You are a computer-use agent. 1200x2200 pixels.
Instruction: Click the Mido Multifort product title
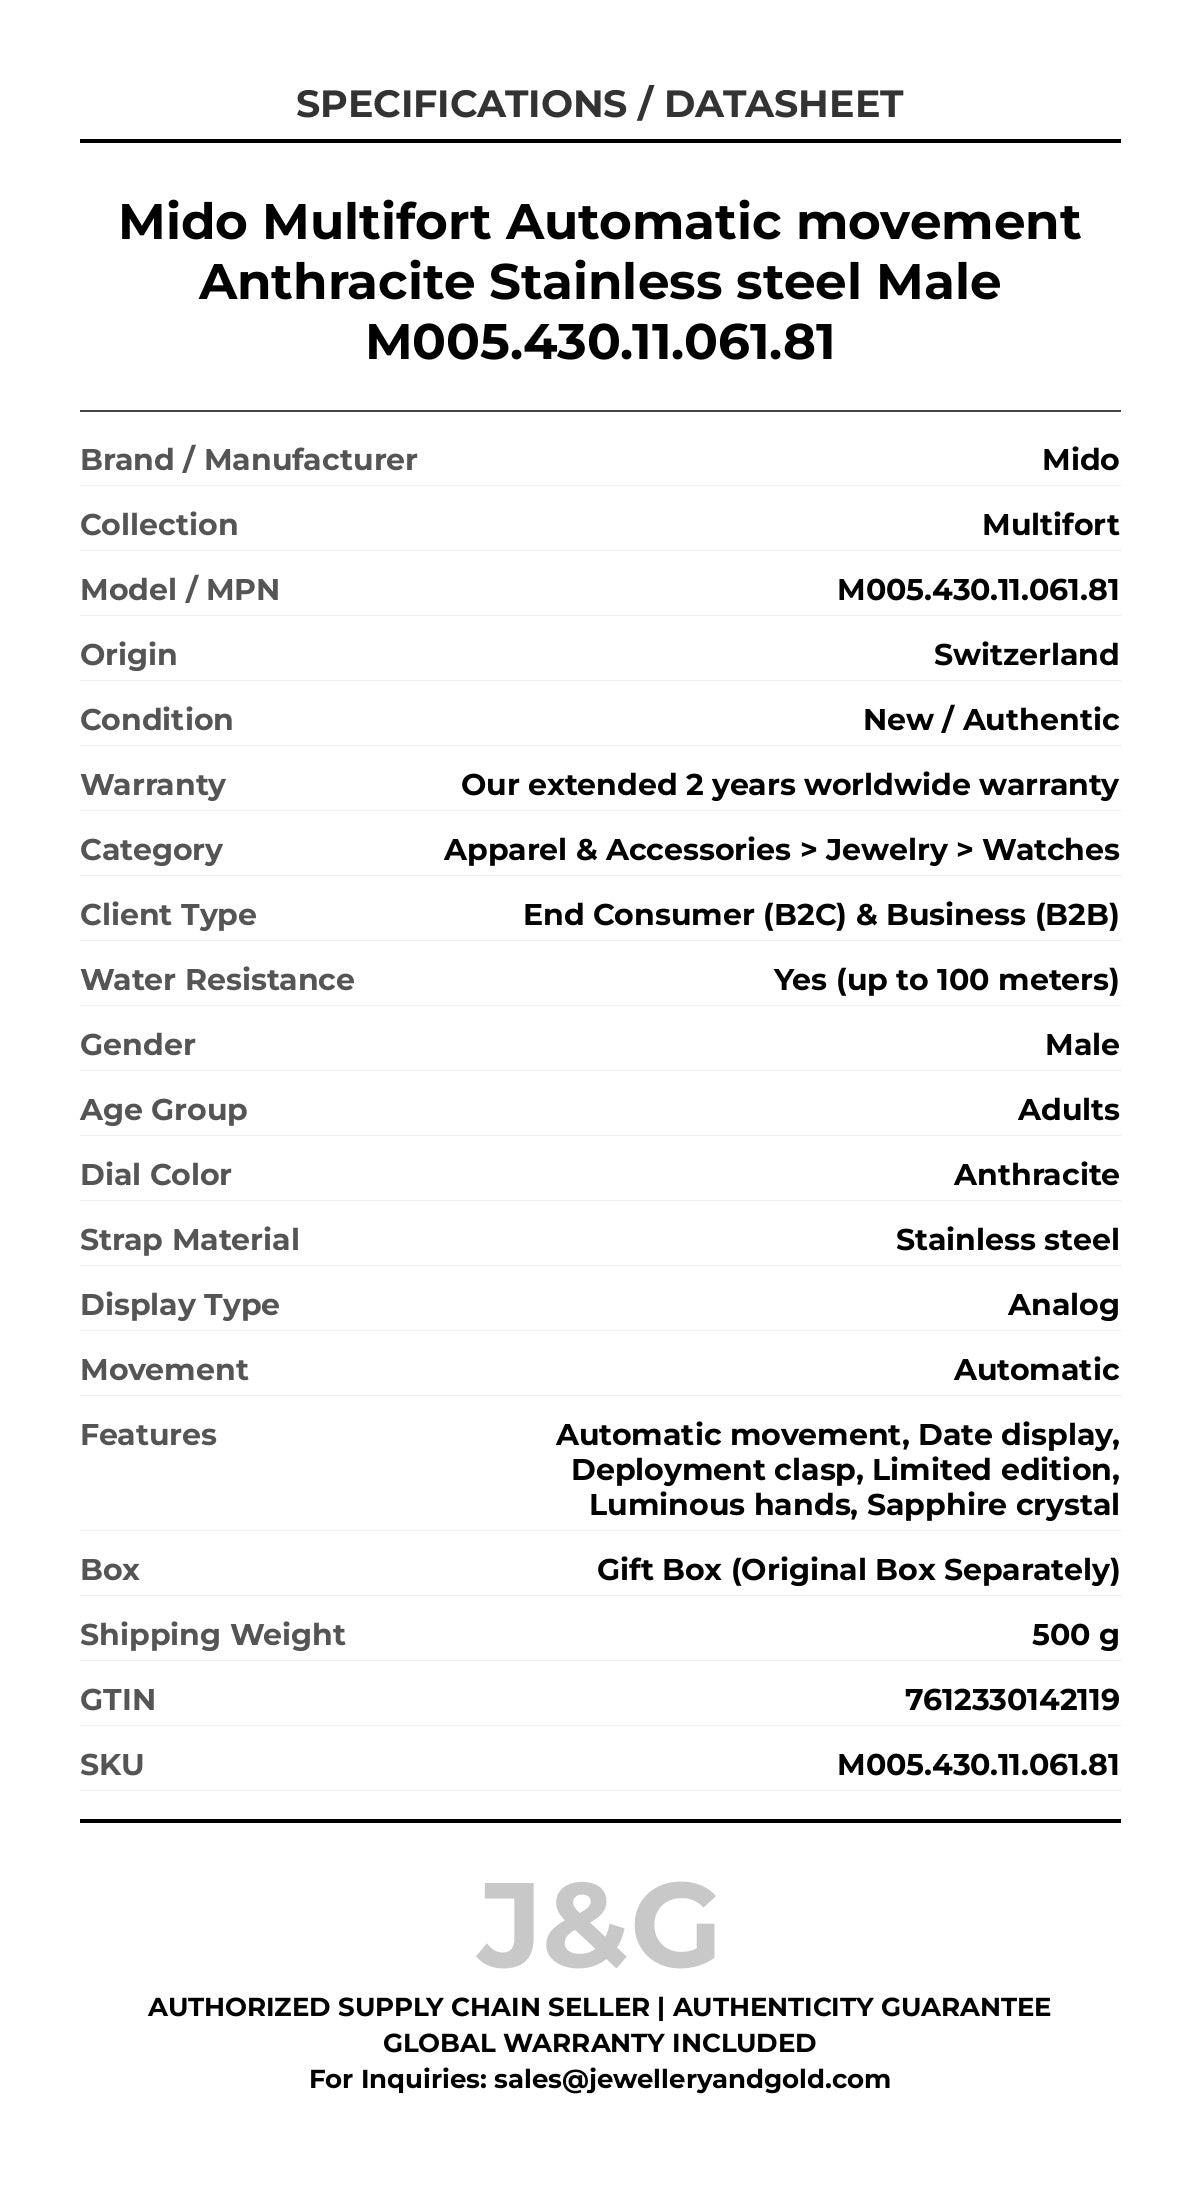click(x=599, y=281)
